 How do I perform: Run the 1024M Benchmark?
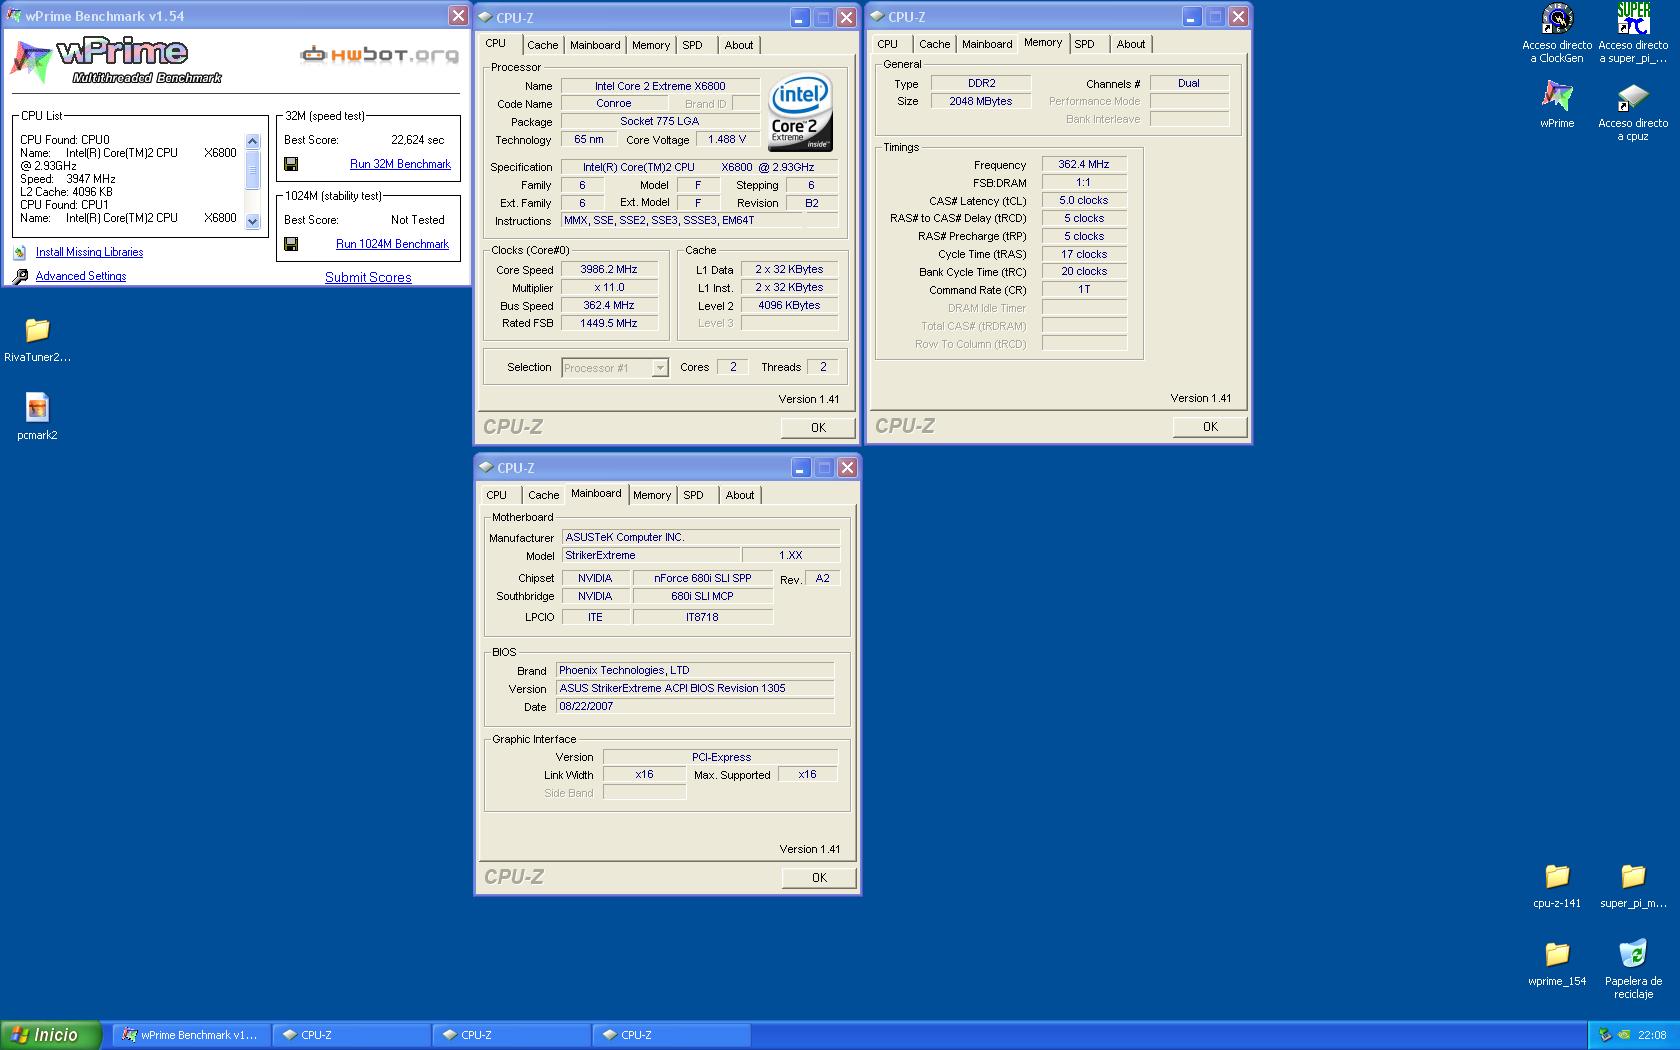392,244
